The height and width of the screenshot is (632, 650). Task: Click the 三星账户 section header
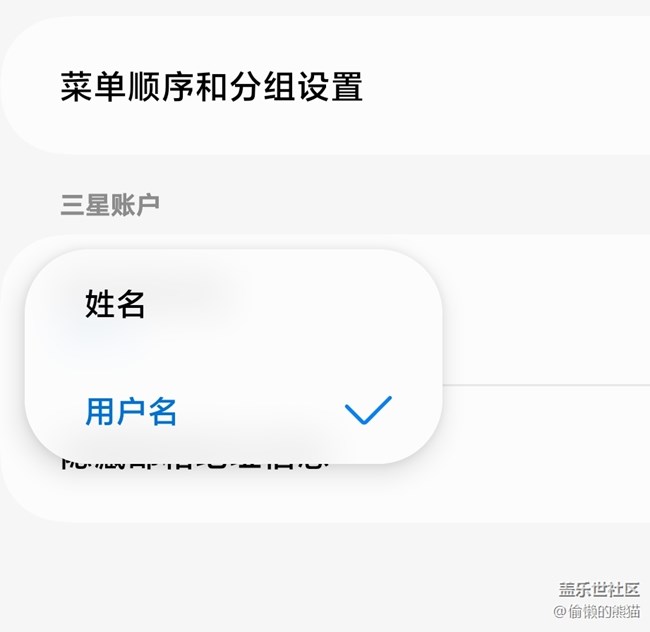coord(110,204)
